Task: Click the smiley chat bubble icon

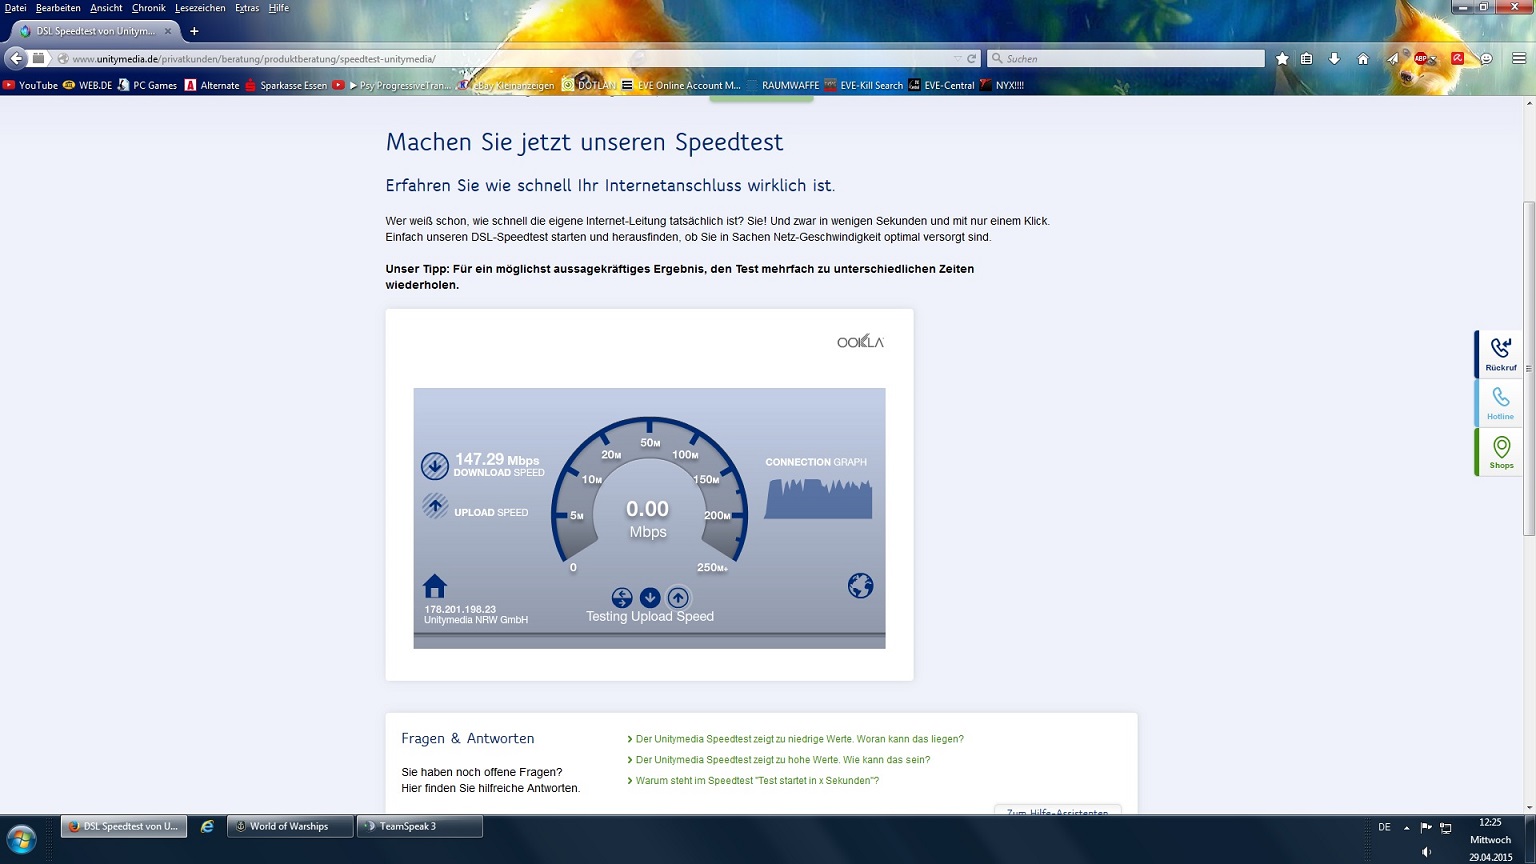Action: click(1487, 59)
